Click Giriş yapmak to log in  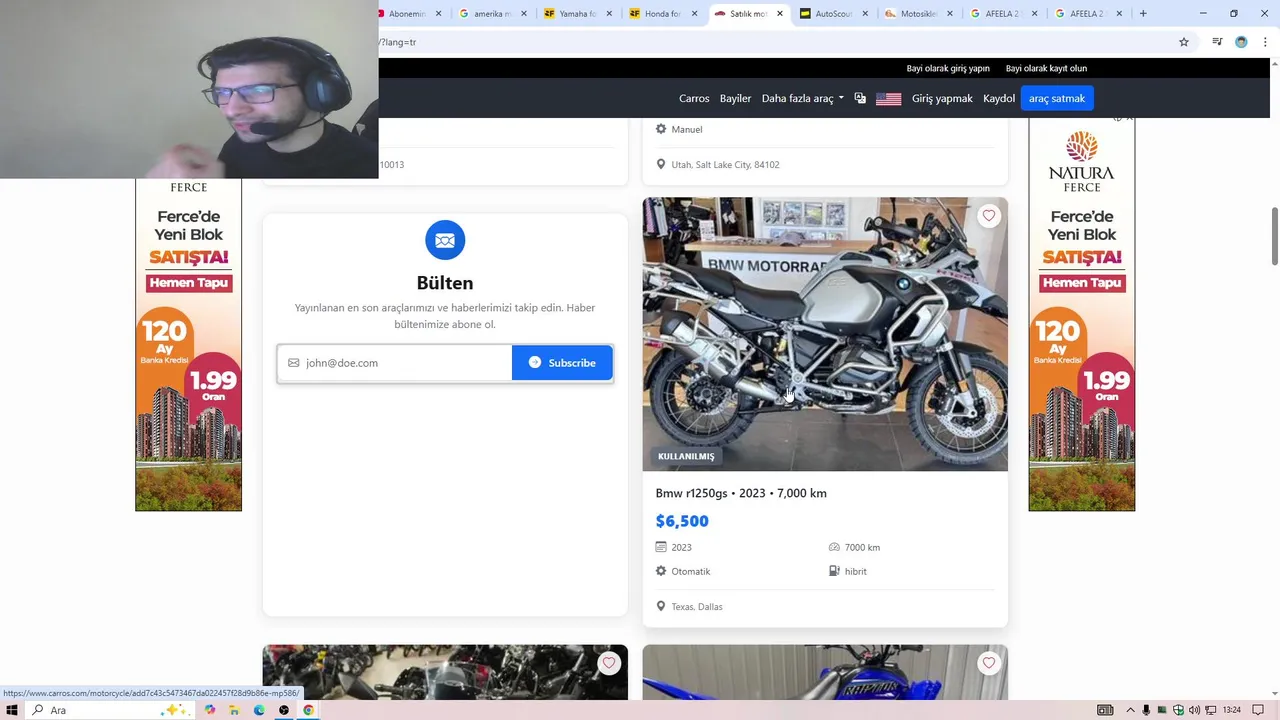(x=942, y=98)
